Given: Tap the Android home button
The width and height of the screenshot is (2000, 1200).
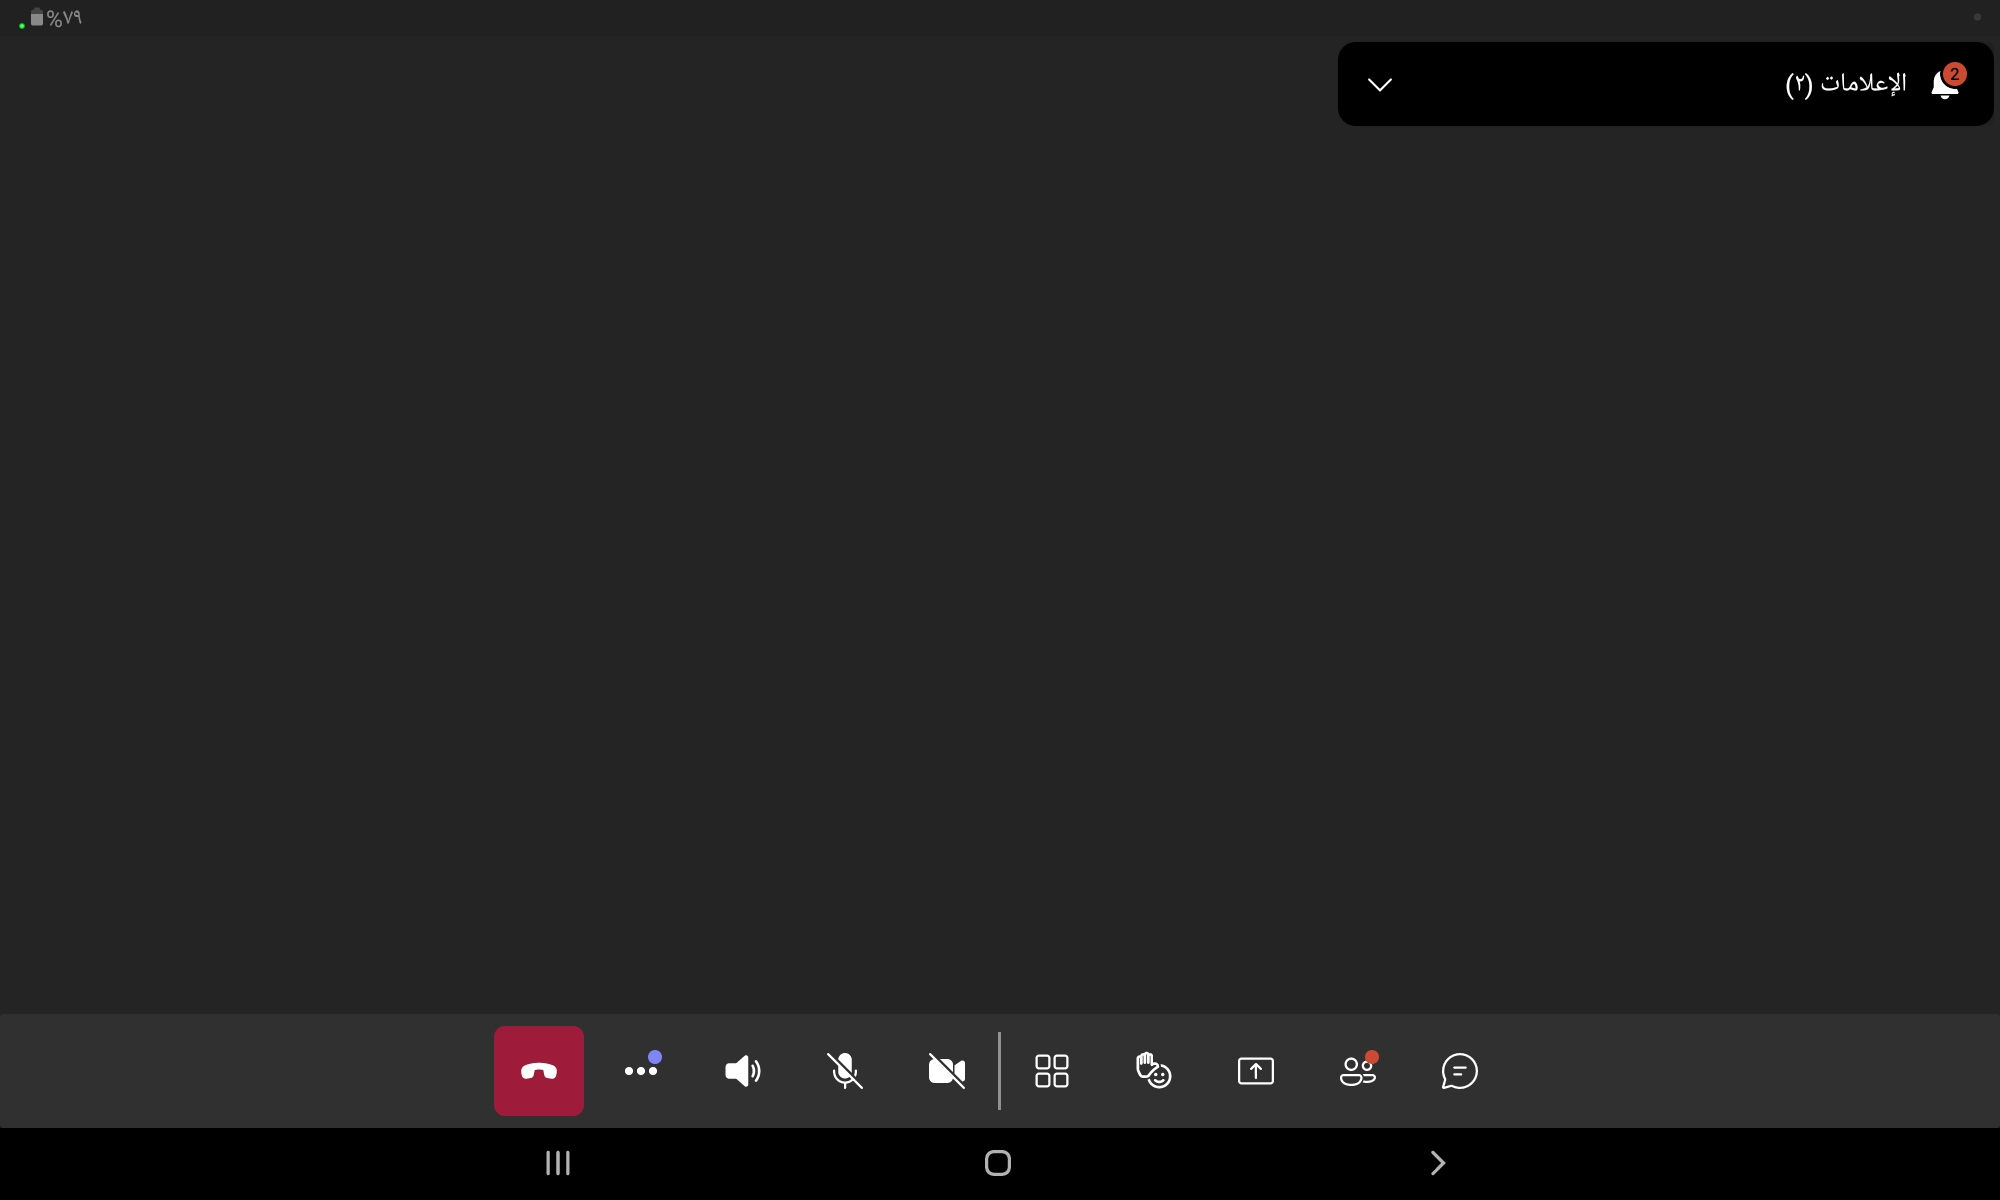Looking at the screenshot, I should [998, 1163].
